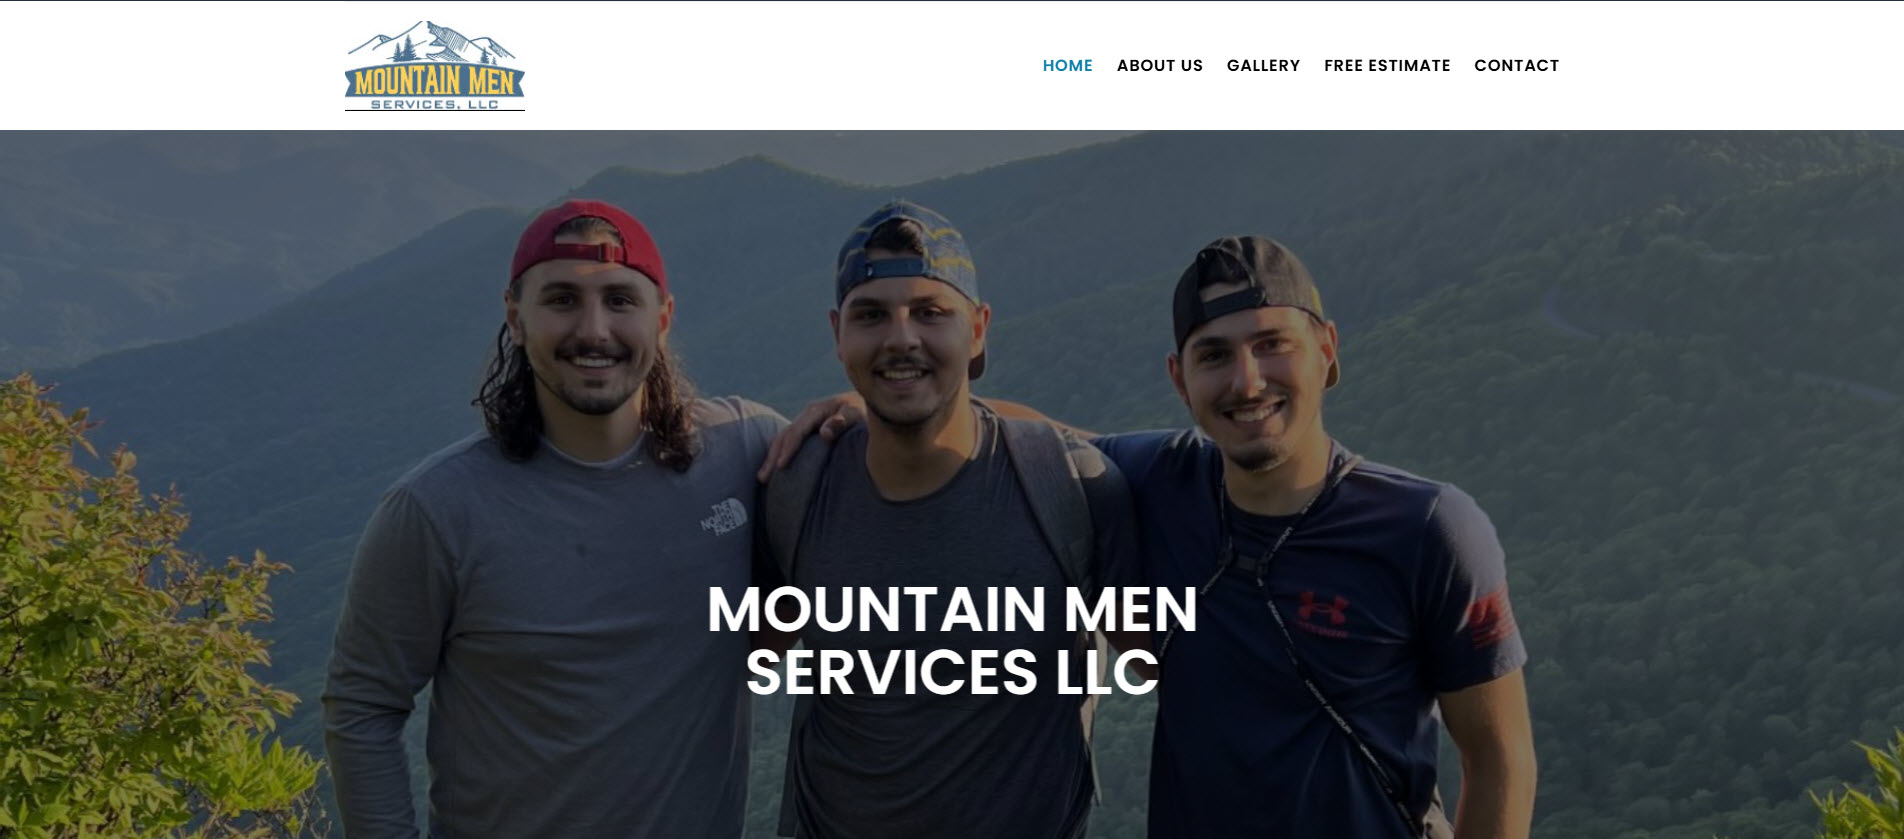Select Free Estimate in the navigation
This screenshot has height=839, width=1904.
tap(1387, 66)
